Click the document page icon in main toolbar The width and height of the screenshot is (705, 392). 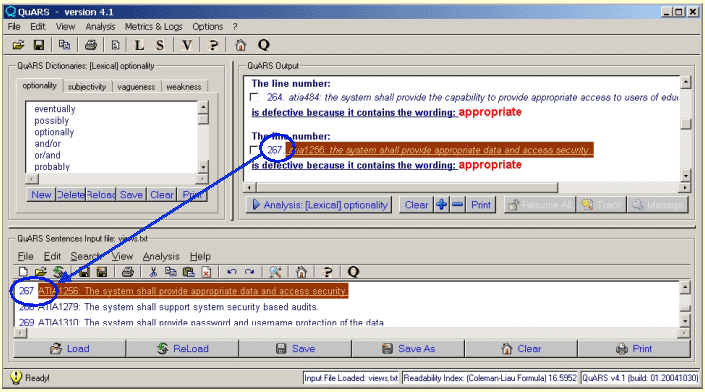[x=116, y=45]
